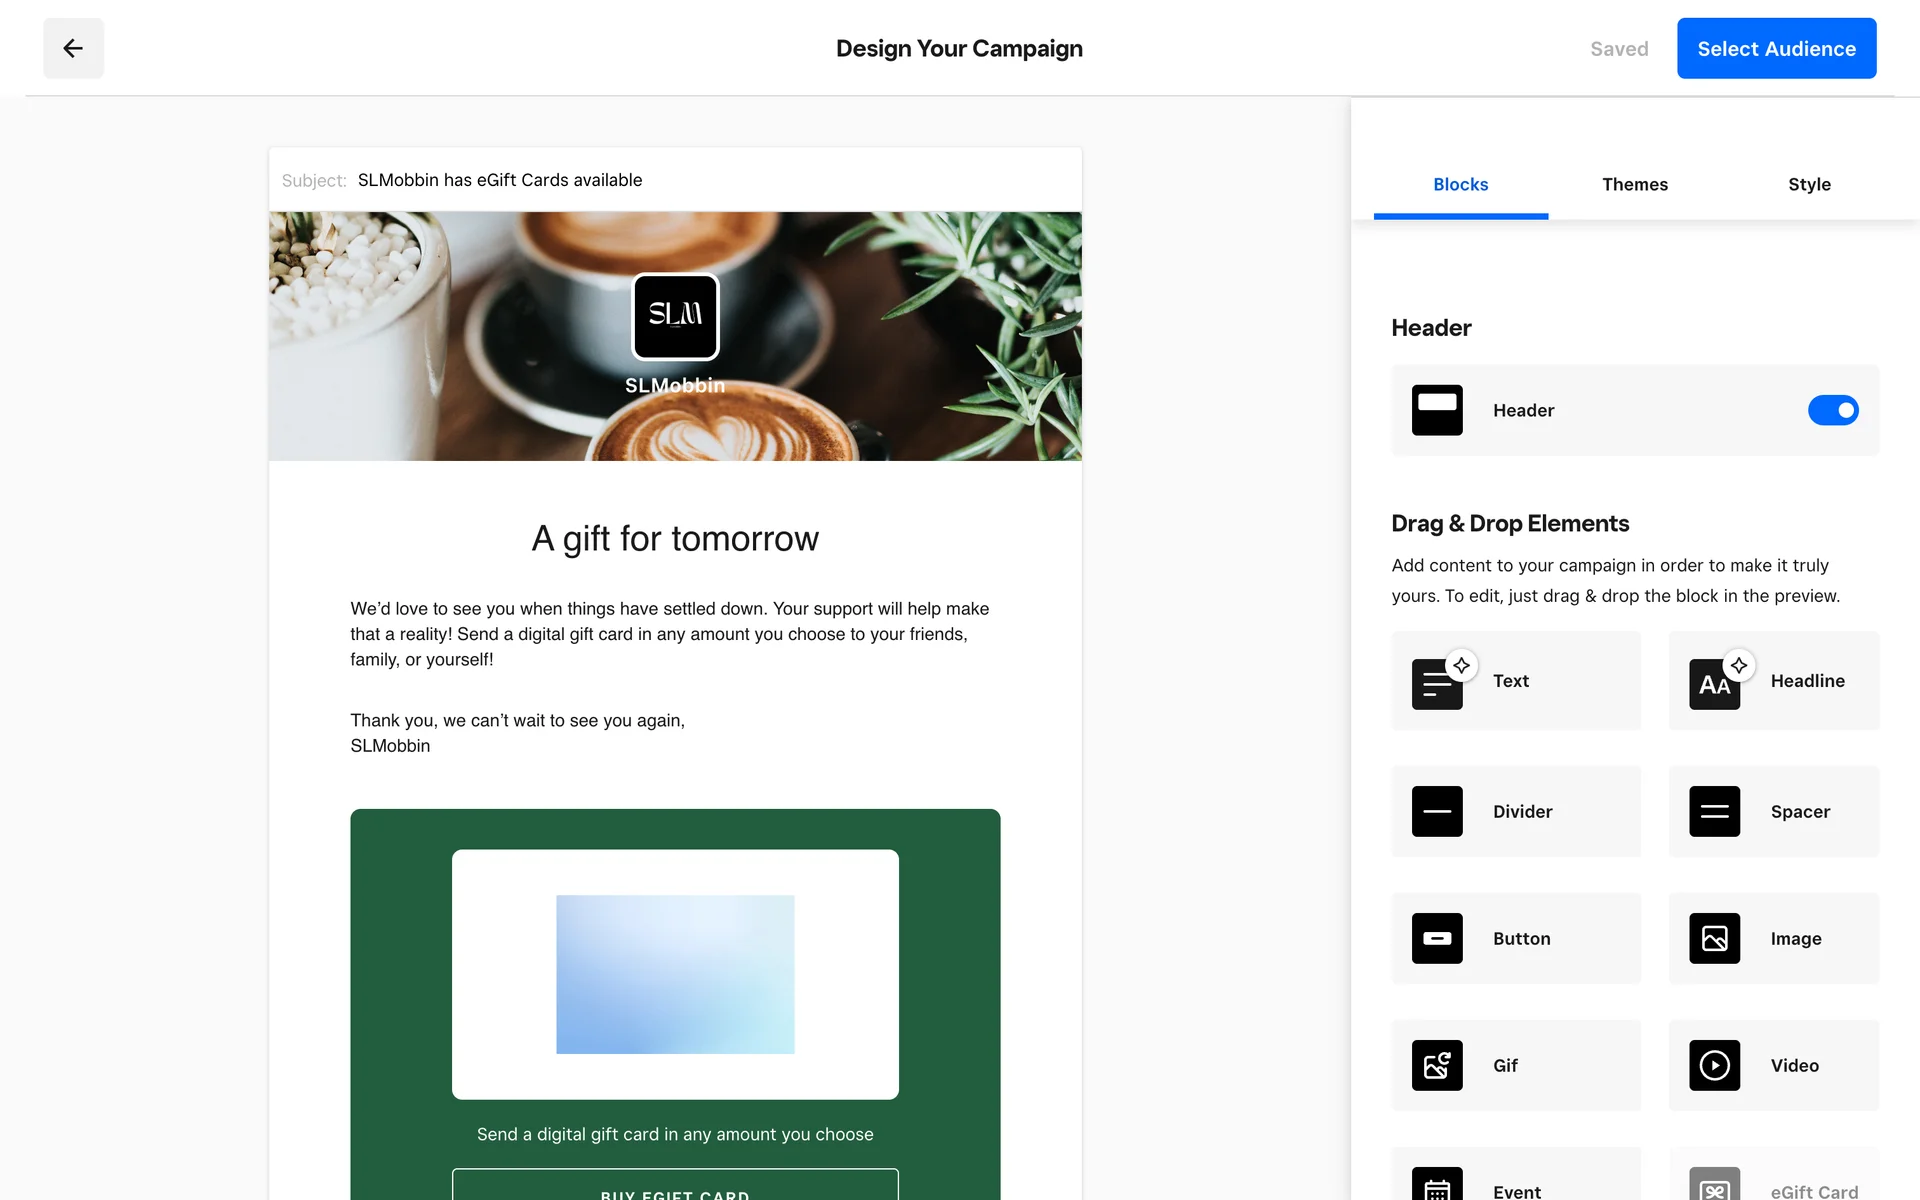Click the eGift Card block icon

(x=1713, y=1187)
